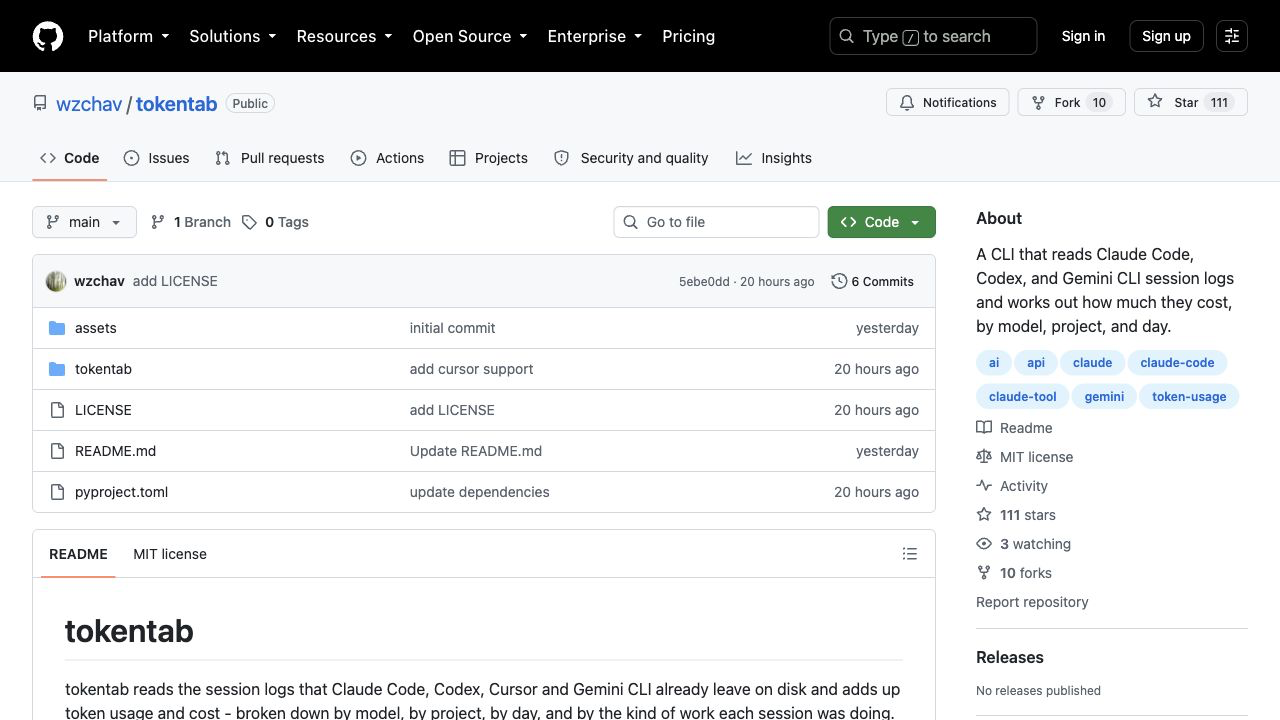Select the claude-code topic tag
The height and width of the screenshot is (720, 1280).
point(1177,363)
